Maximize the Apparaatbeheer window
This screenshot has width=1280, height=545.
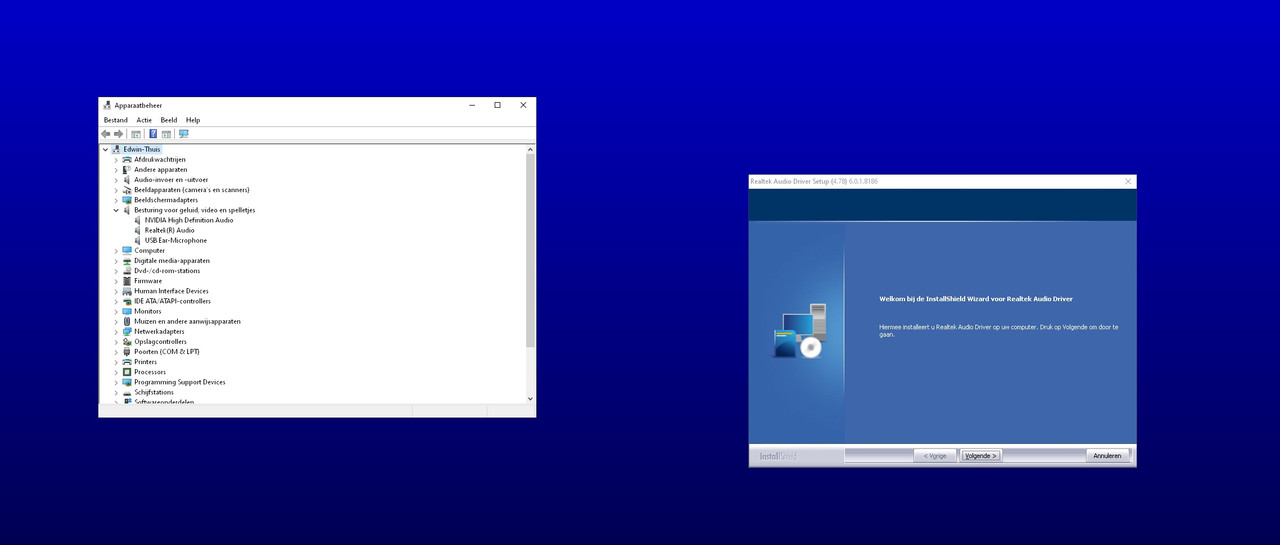497,105
